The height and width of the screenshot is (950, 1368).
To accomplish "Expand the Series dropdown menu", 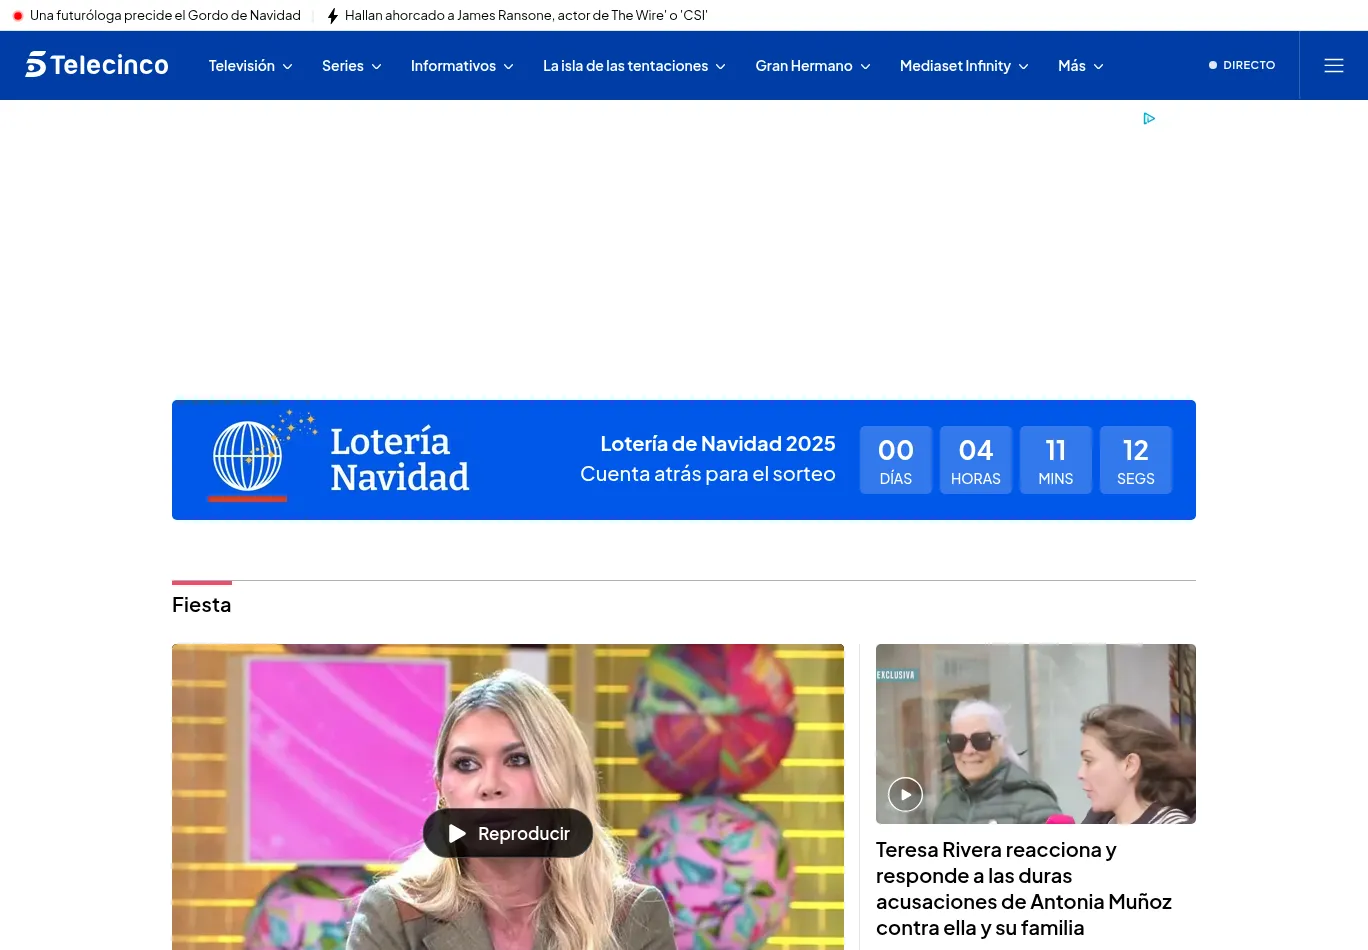I will coord(351,66).
